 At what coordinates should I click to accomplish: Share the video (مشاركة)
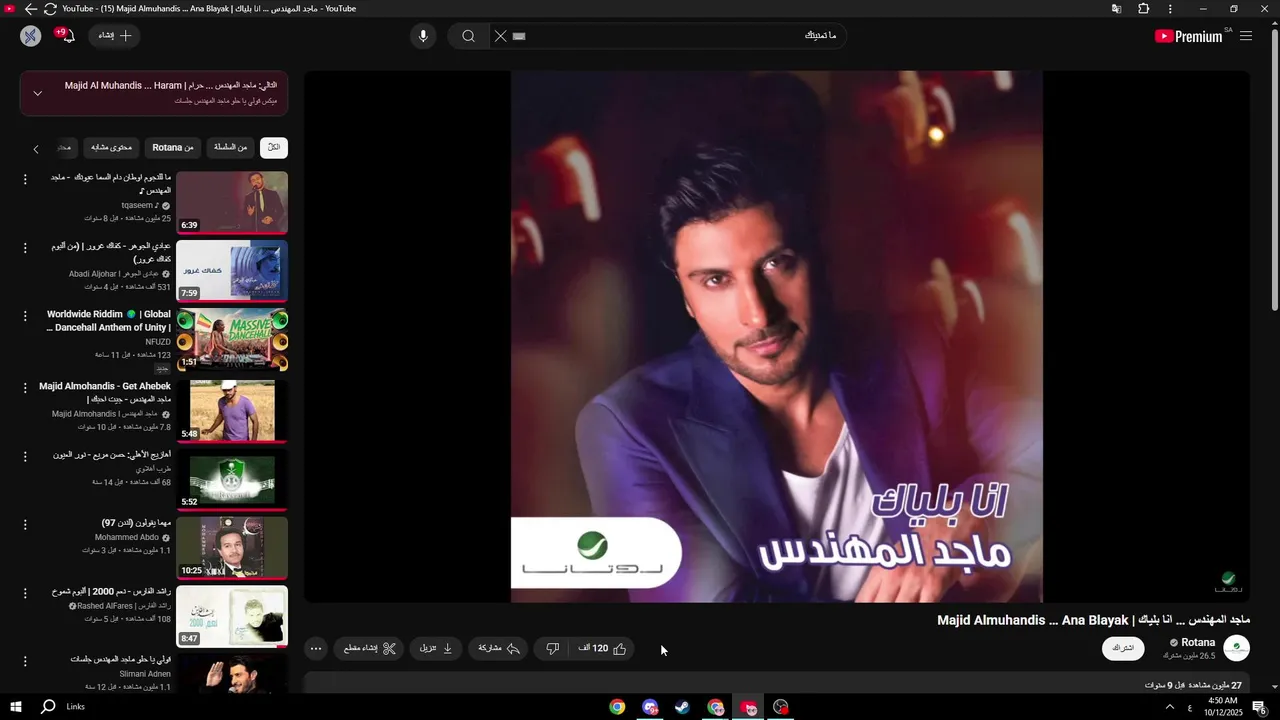pyautogui.click(x=499, y=648)
